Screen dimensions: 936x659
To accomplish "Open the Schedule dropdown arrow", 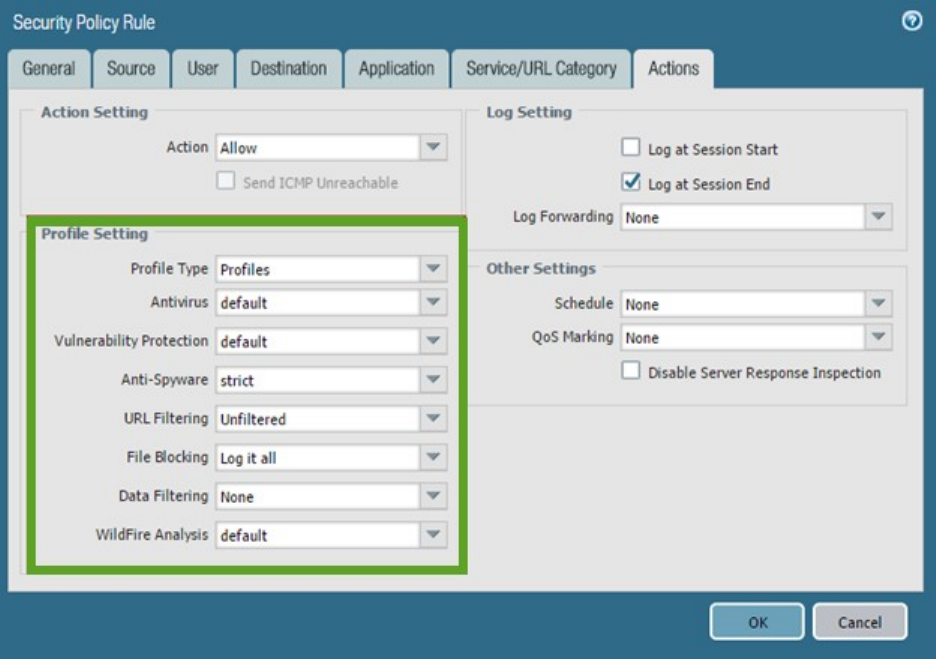I will point(879,304).
